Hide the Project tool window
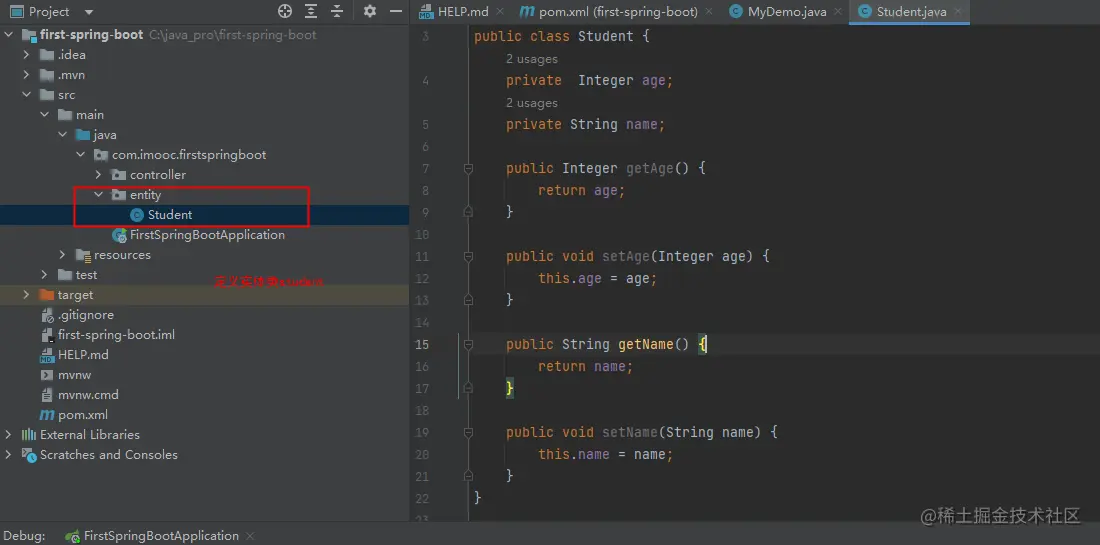Screen dimensions: 1100x545 pos(396,11)
